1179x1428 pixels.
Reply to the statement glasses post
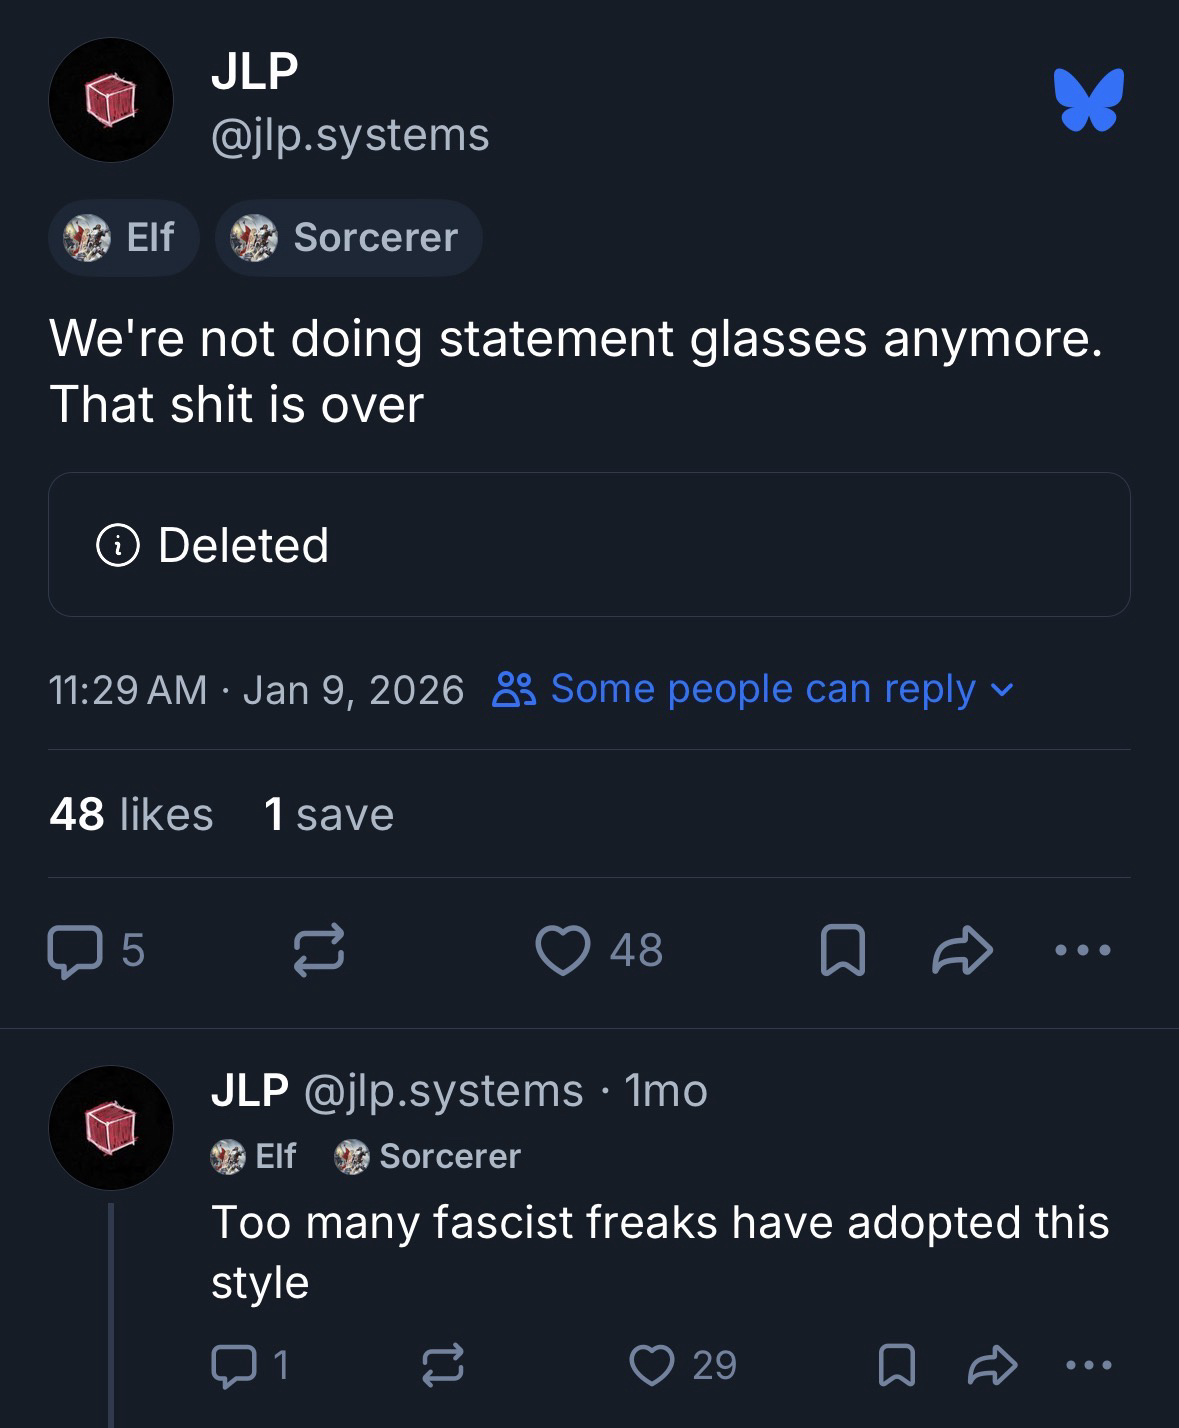(73, 950)
